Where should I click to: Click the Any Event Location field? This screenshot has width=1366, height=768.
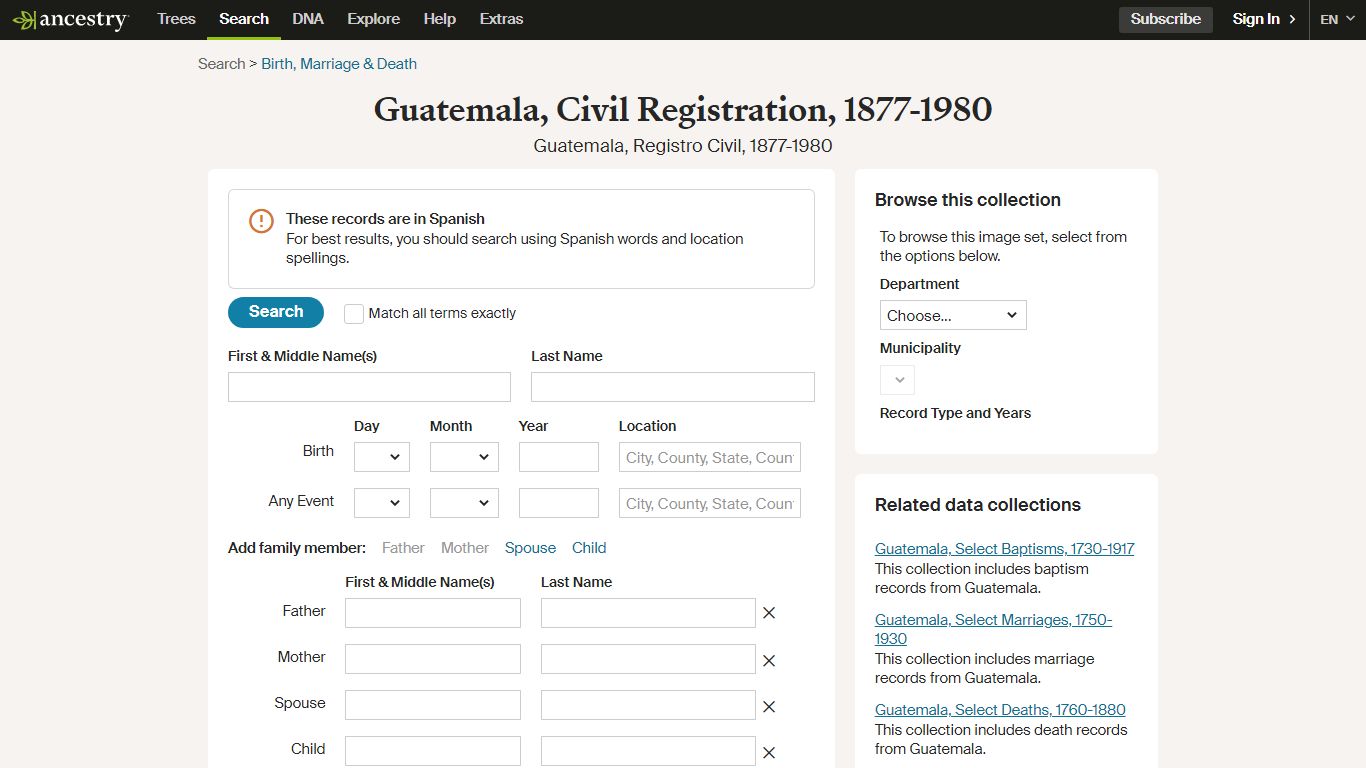[x=710, y=503]
